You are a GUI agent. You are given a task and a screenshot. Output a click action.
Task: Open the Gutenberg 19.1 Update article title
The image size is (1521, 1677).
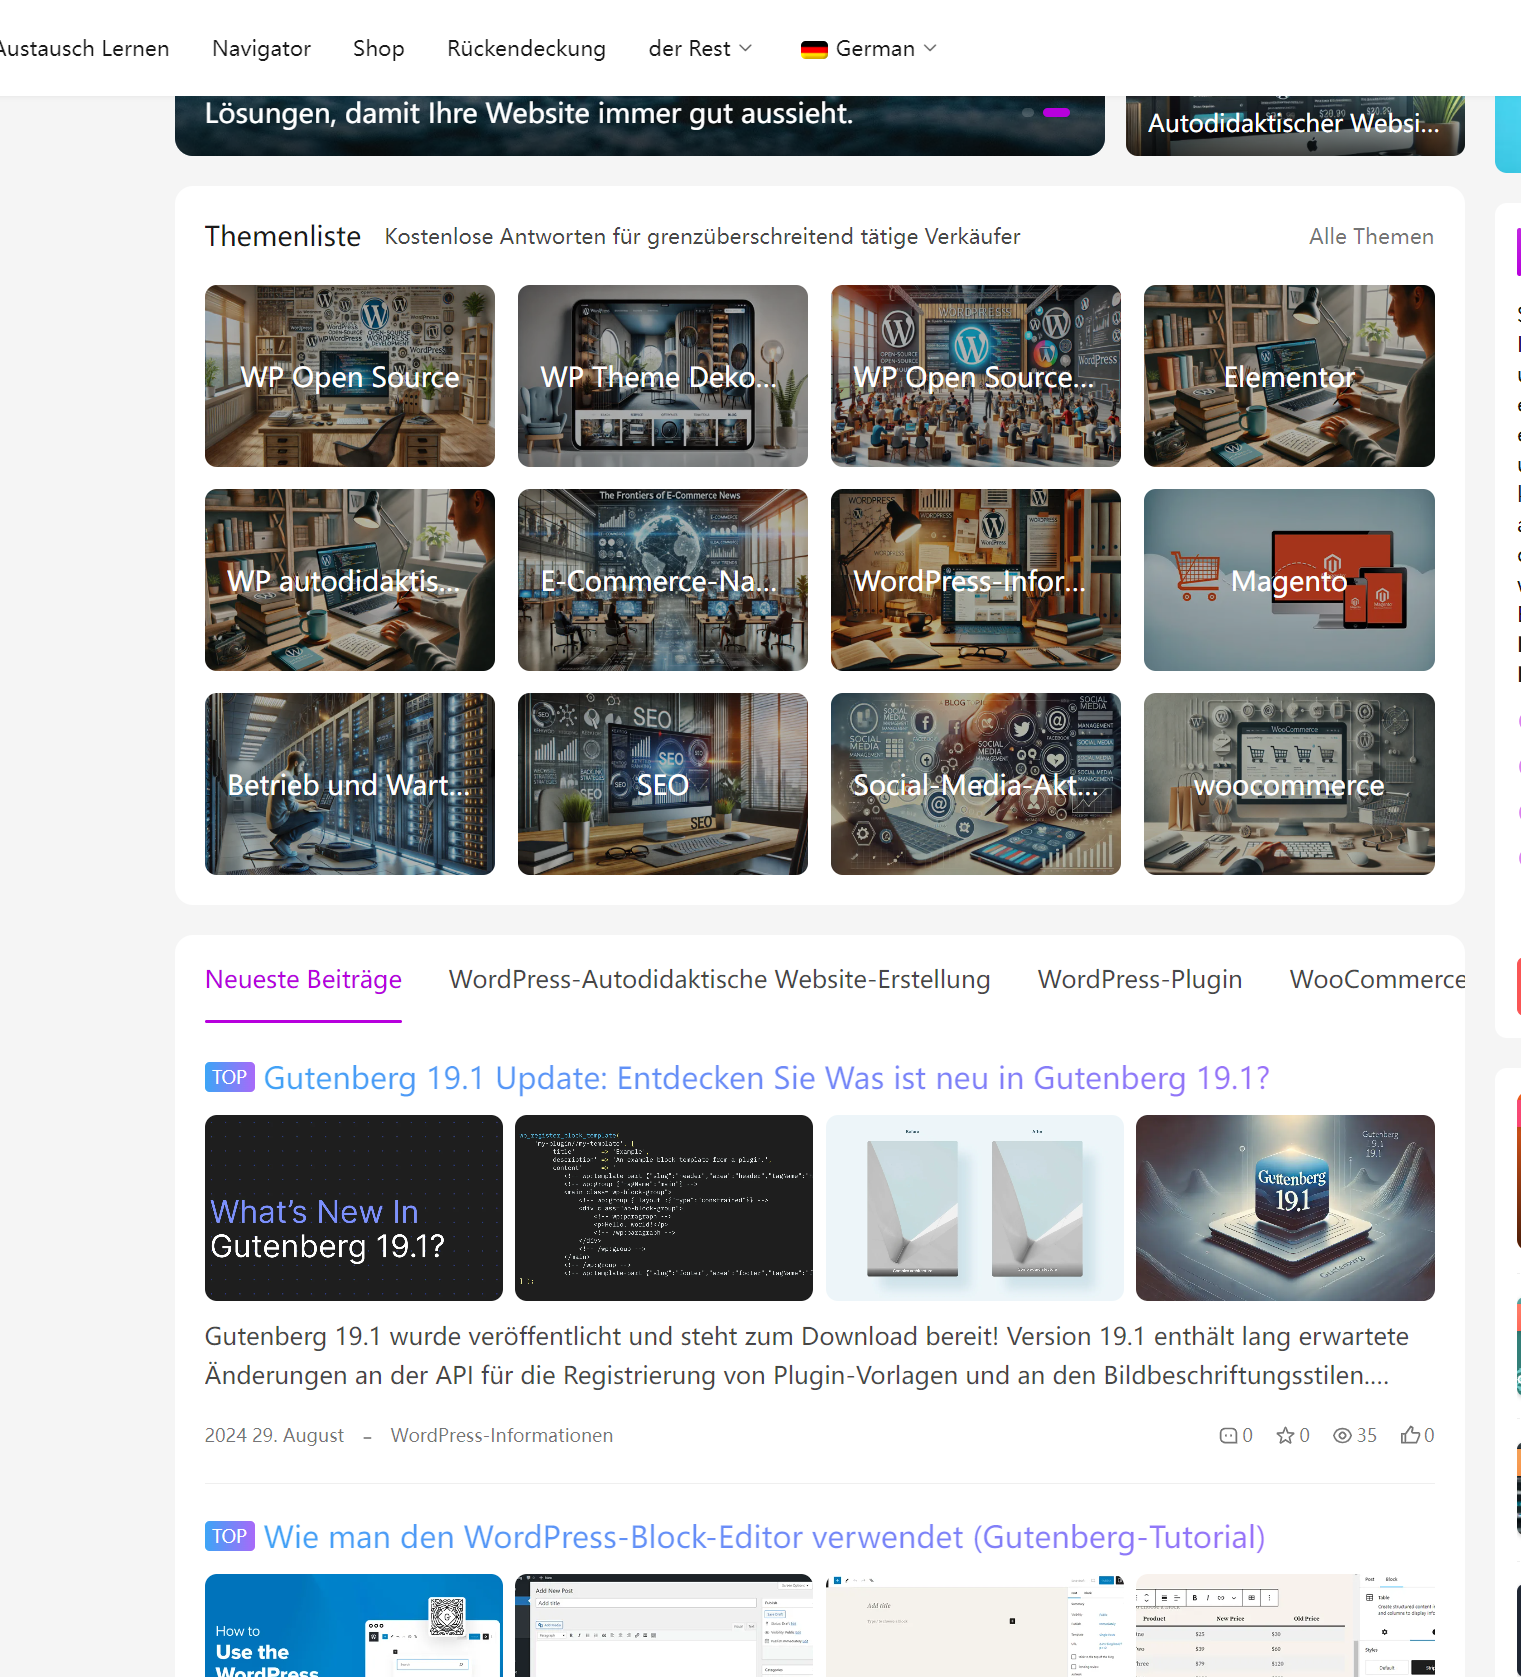766,1078
